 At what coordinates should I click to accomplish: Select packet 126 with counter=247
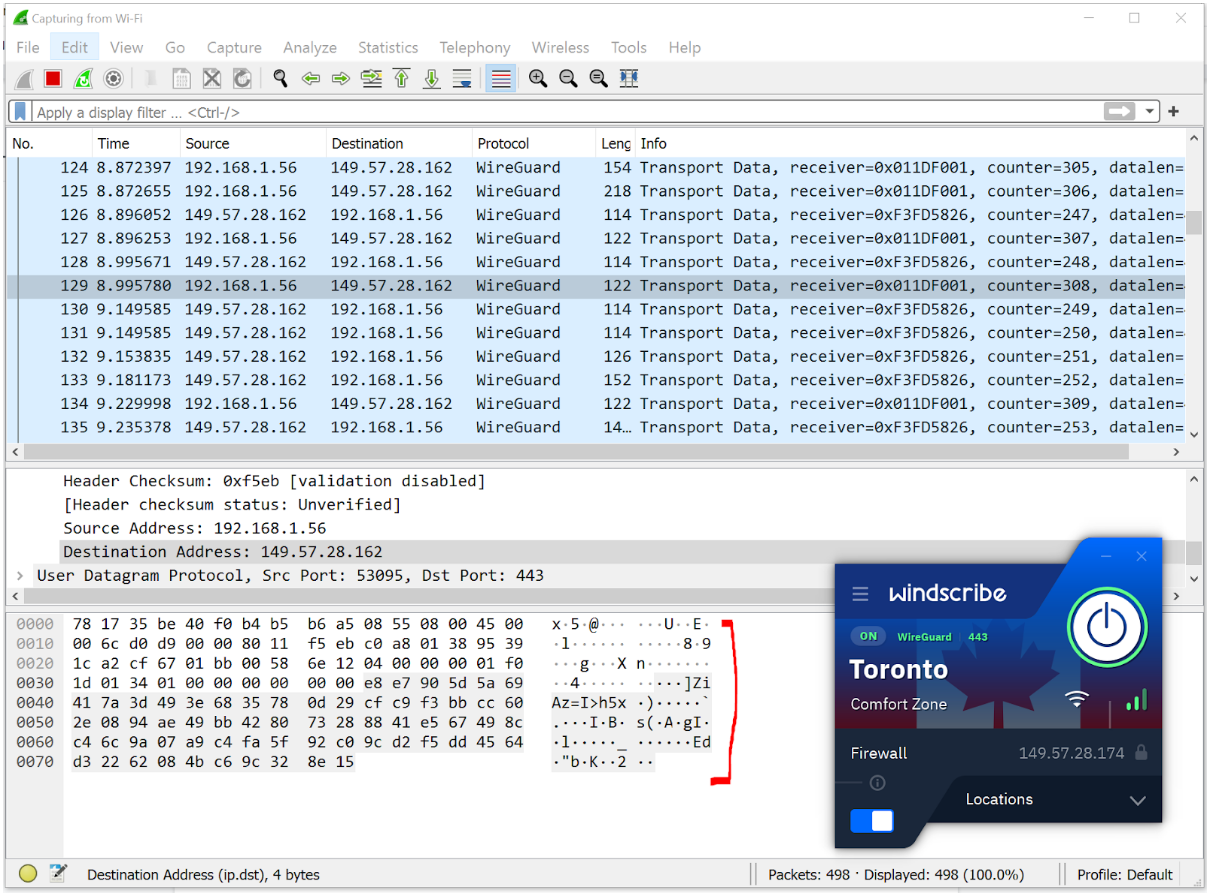click(596, 215)
